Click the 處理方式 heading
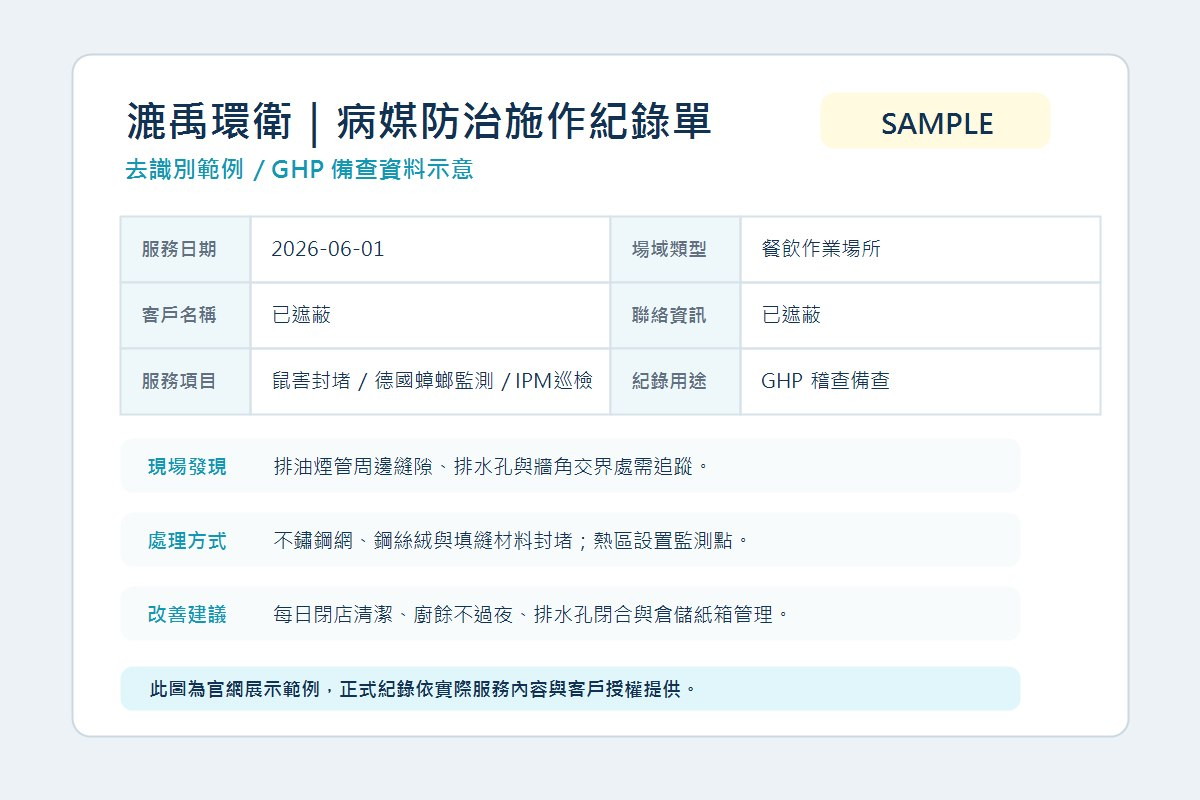Image resolution: width=1200 pixels, height=800 pixels. click(187, 540)
